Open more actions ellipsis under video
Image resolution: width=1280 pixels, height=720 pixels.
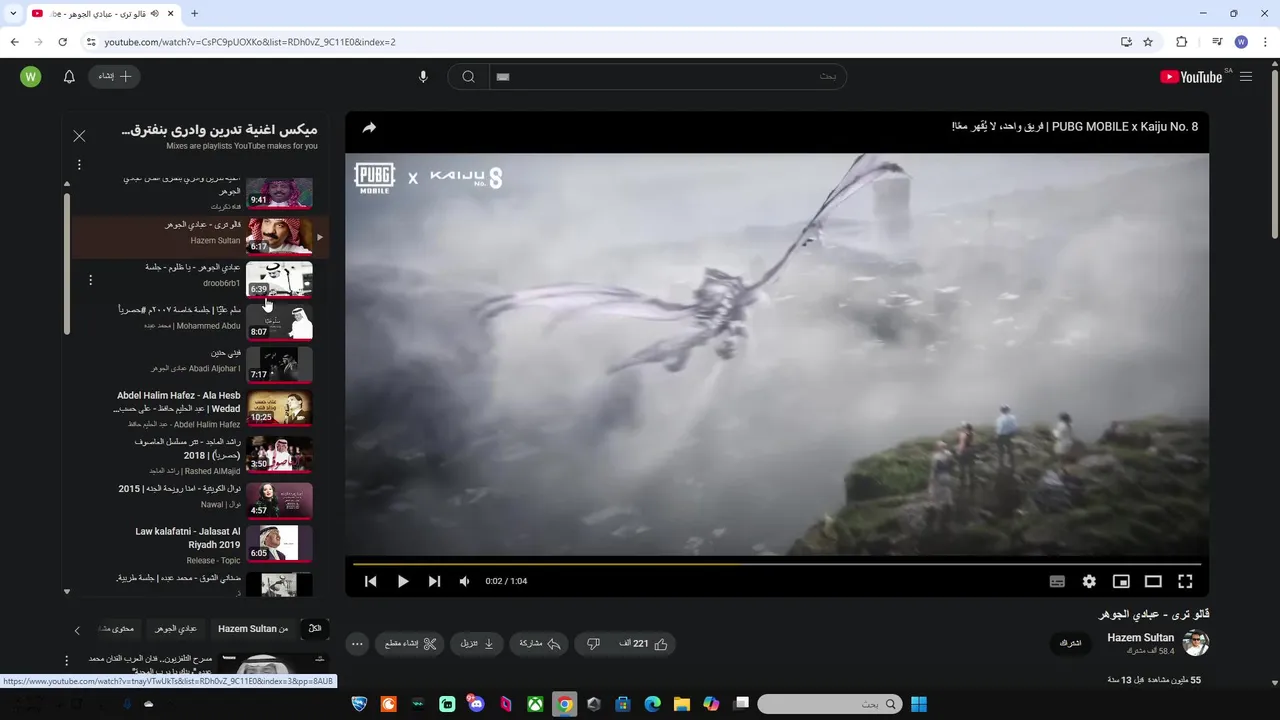click(x=357, y=644)
